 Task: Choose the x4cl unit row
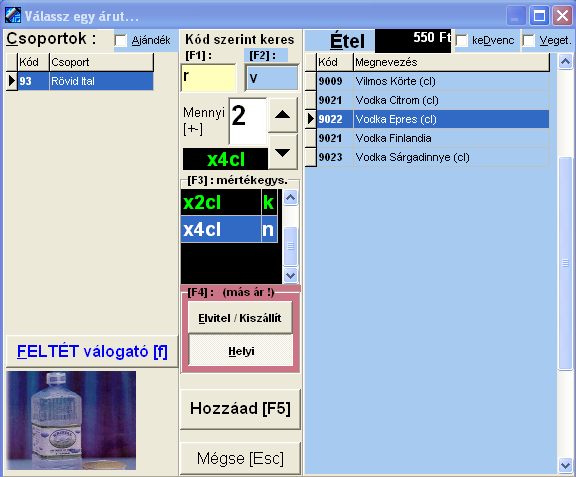point(229,229)
